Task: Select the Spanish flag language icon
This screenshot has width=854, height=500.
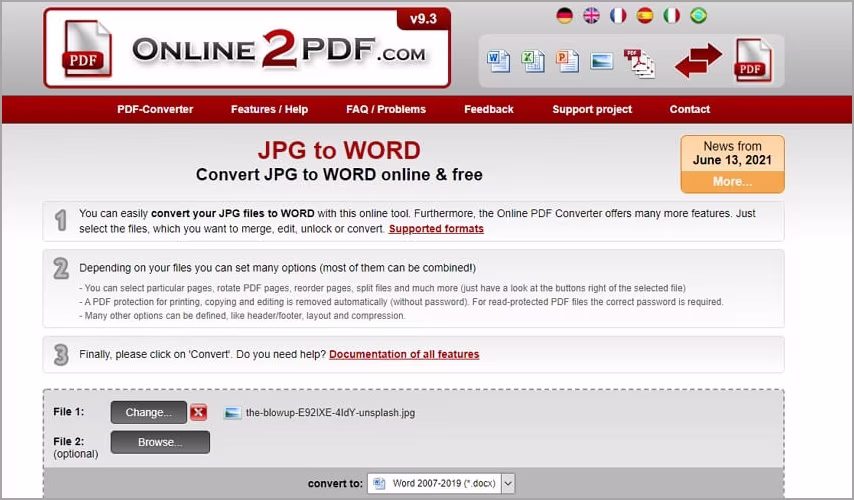Action: click(645, 16)
